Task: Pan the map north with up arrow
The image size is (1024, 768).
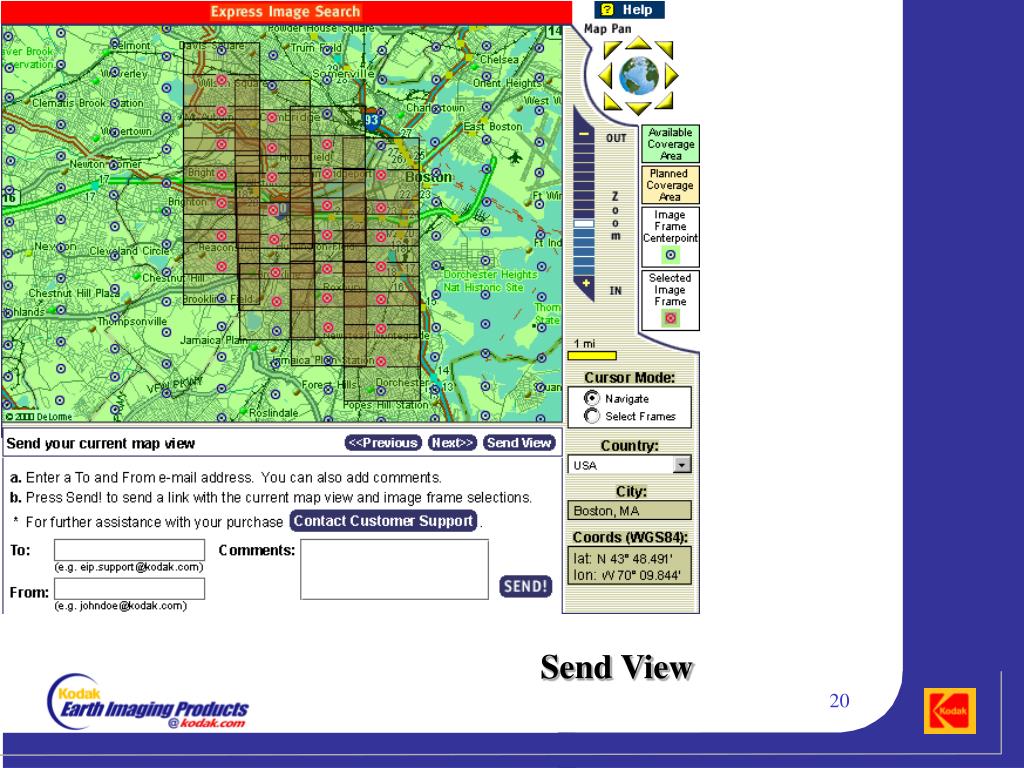Action: 638,44
